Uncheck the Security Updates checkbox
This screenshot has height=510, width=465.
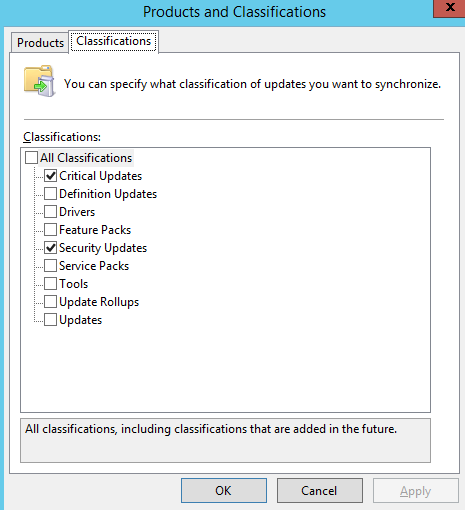pos(50,248)
